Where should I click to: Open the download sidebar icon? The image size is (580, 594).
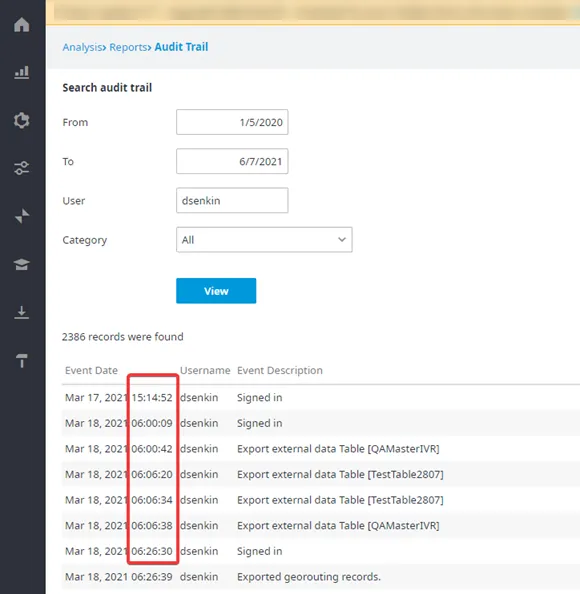(22, 312)
